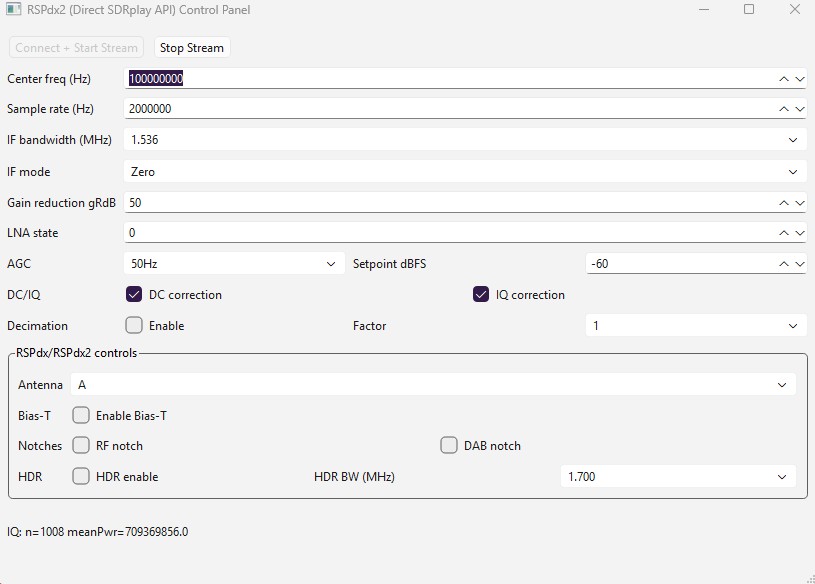Enable Bias-T checkbox

[x=81, y=416]
